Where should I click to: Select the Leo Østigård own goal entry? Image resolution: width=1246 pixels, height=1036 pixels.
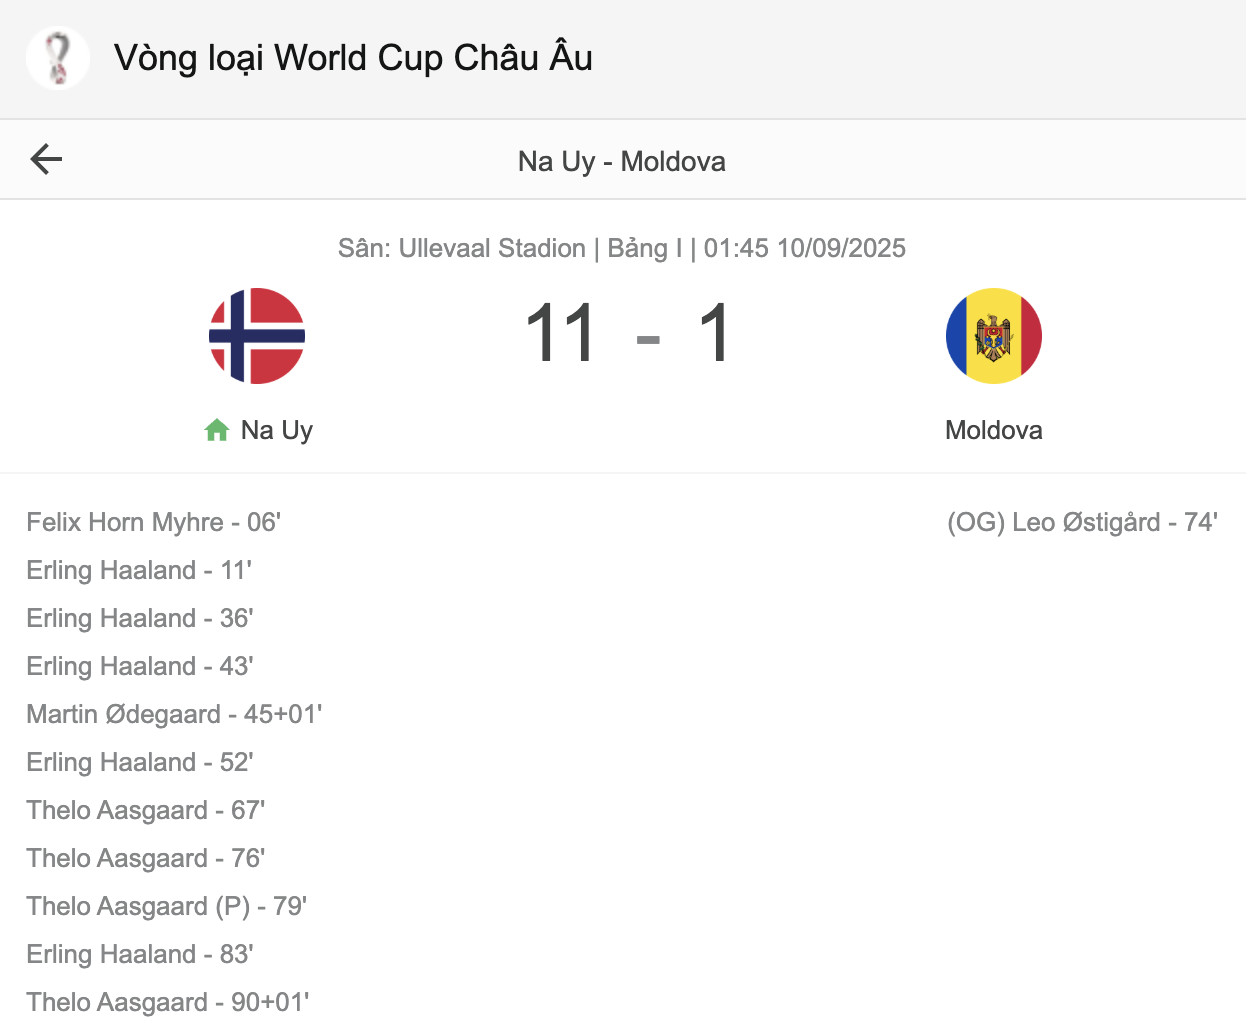(x=1083, y=522)
